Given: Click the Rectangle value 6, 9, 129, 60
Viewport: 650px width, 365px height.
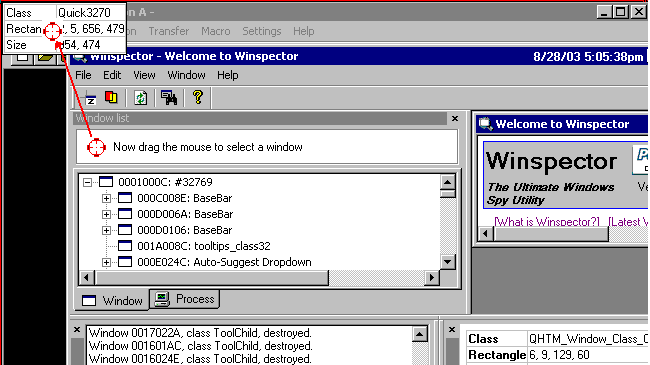Looking at the screenshot, I should [x=559, y=355].
